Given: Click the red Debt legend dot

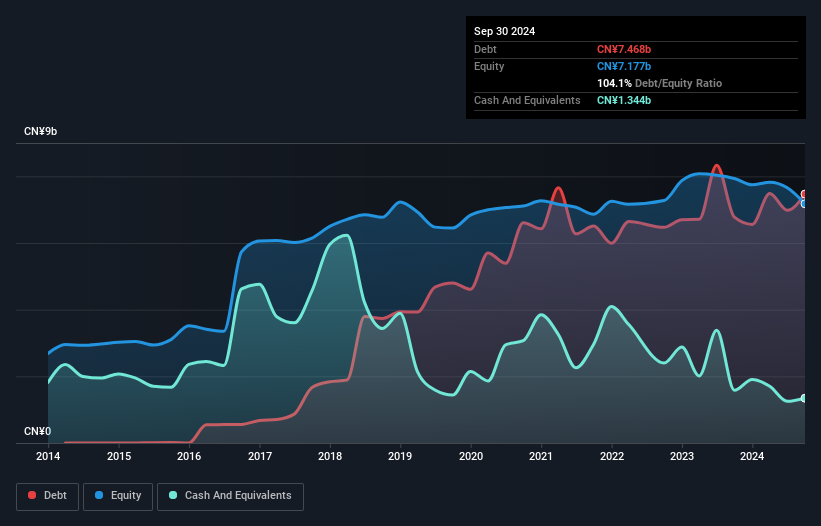Looking at the screenshot, I should 32,495.
